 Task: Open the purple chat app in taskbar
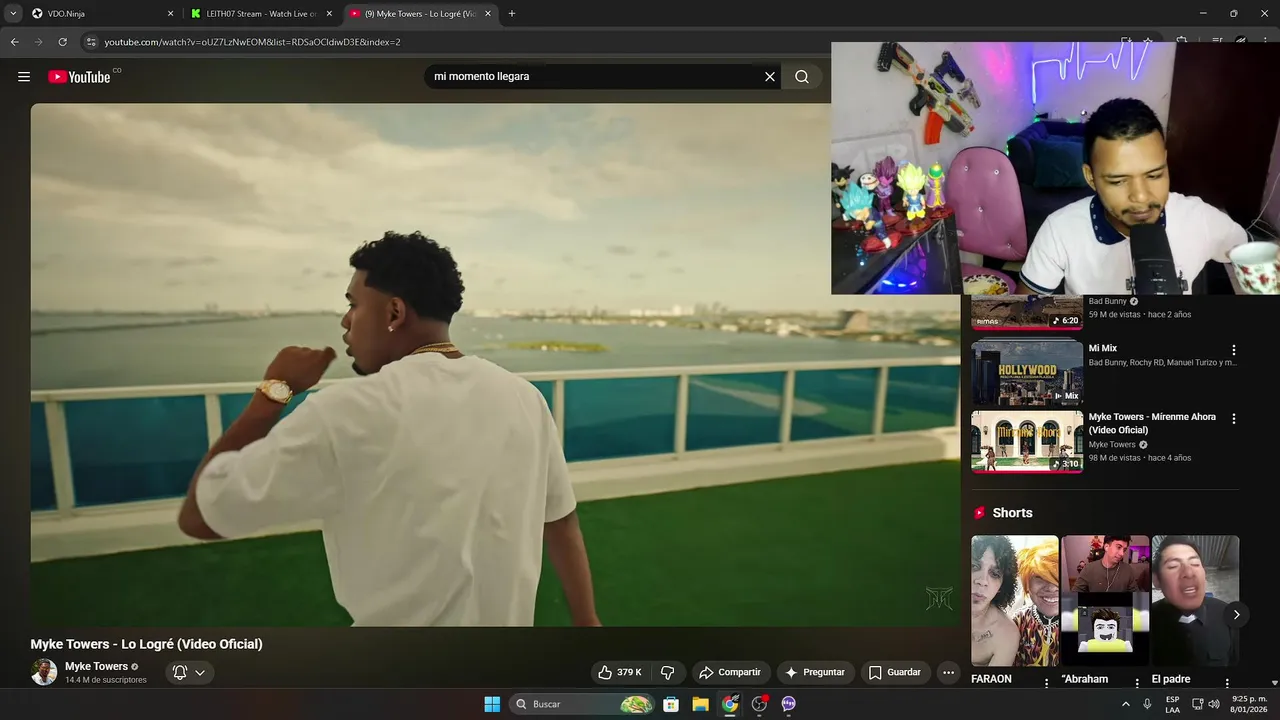point(789,704)
